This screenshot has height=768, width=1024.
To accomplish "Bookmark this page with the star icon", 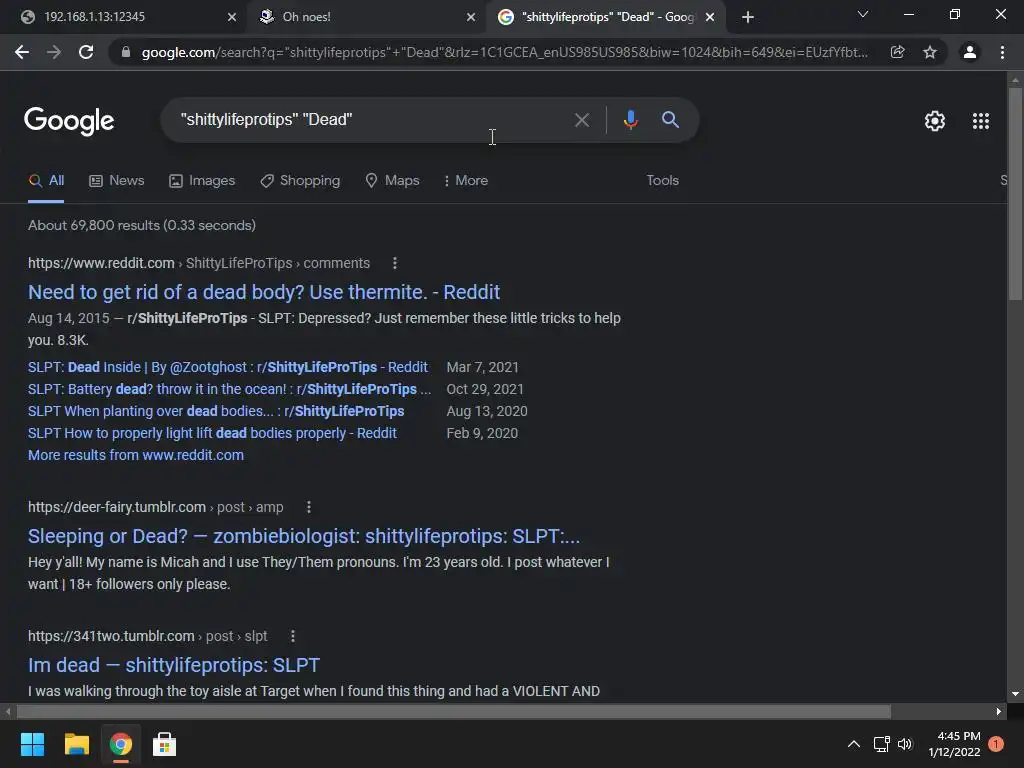I will 930,52.
